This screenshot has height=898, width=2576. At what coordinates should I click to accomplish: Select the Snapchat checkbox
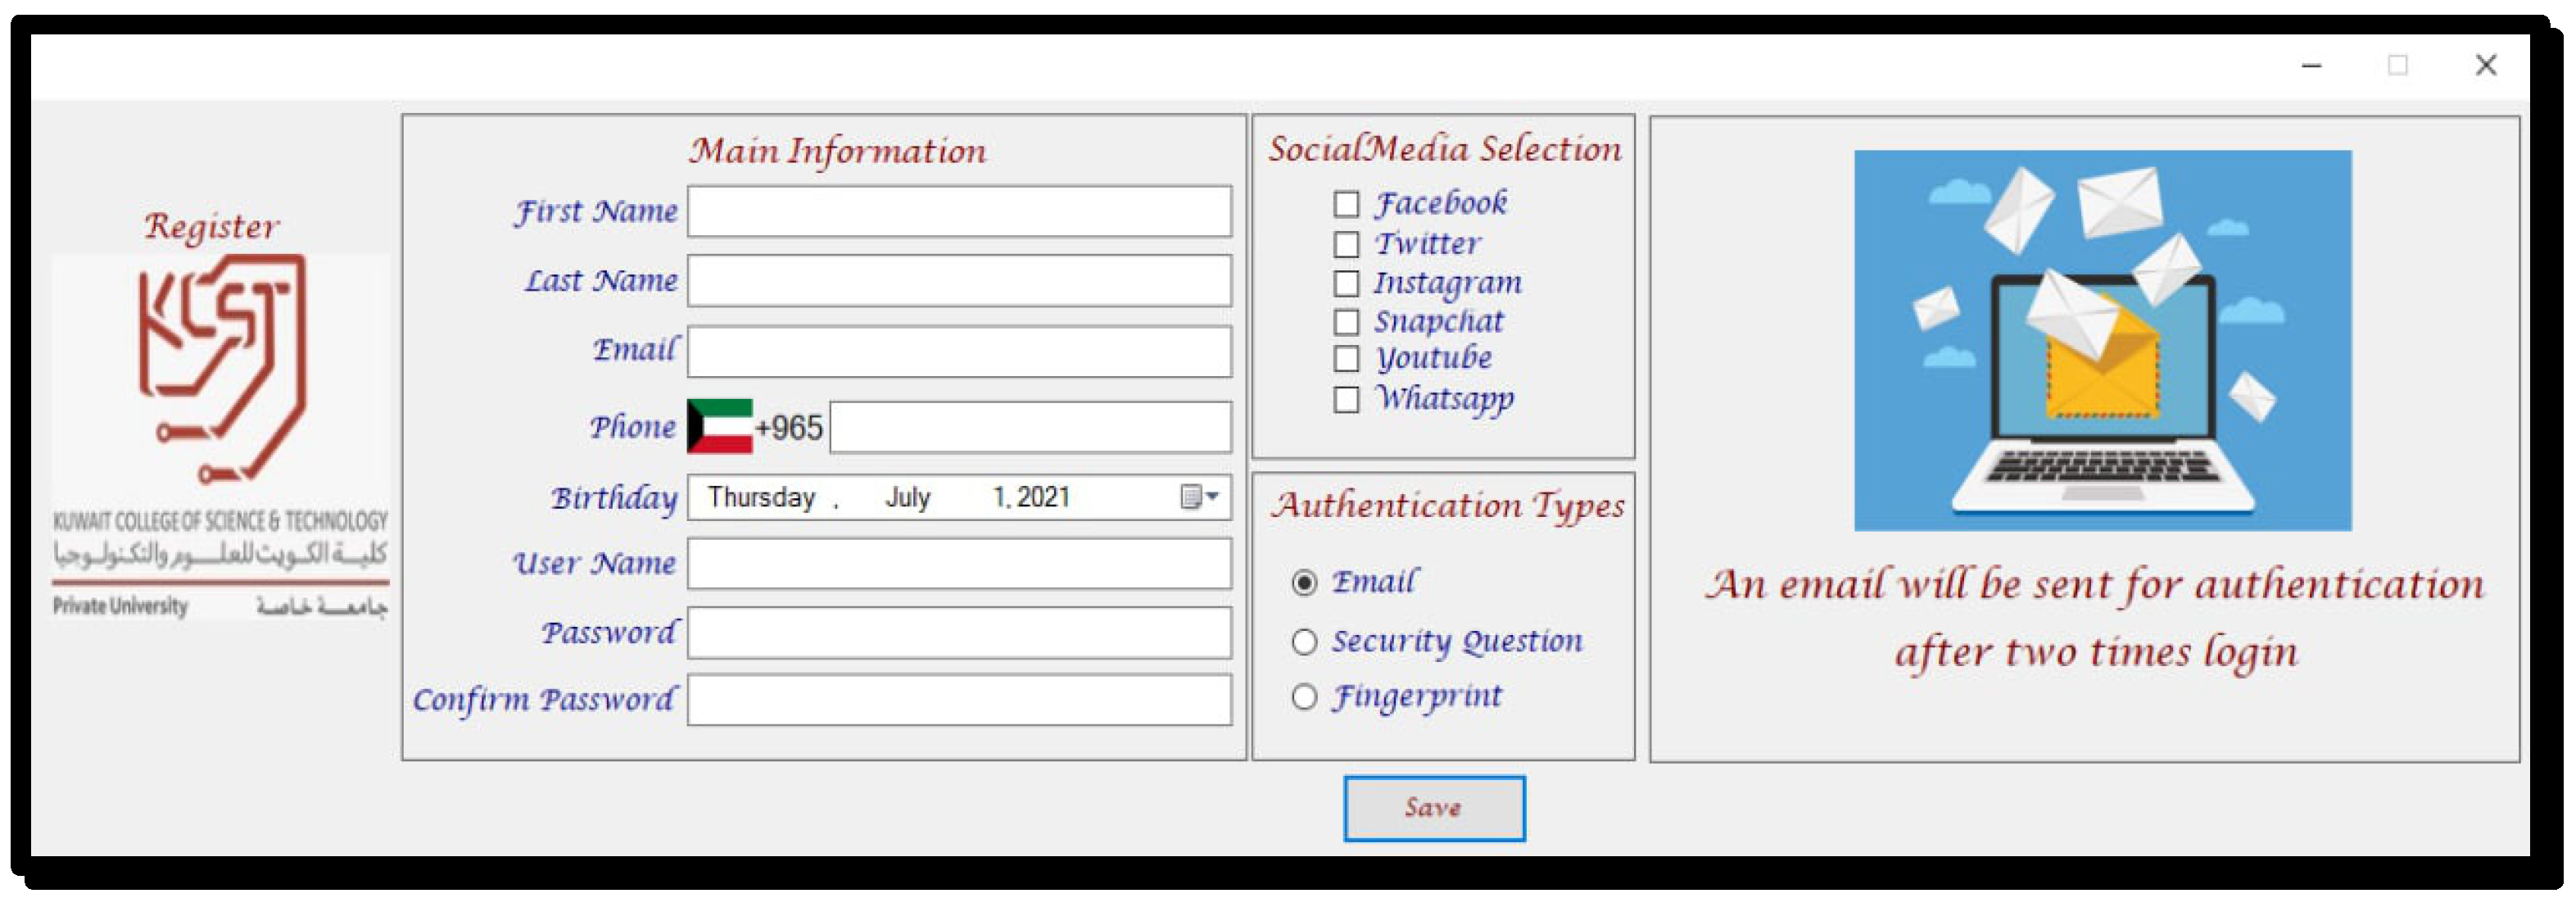1346,322
